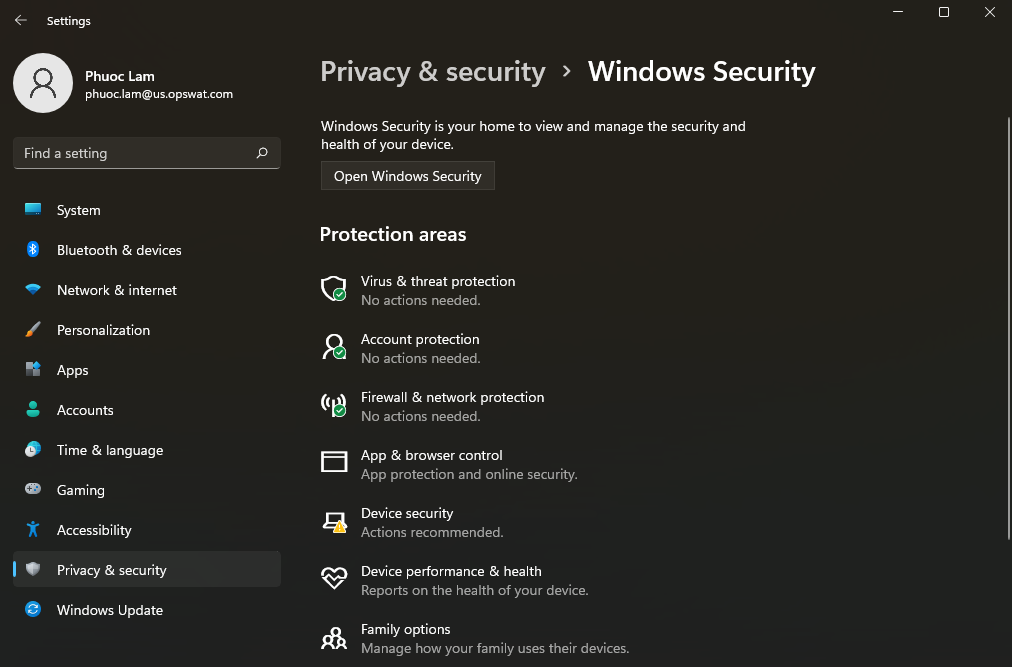Open System settings category

pos(147,210)
